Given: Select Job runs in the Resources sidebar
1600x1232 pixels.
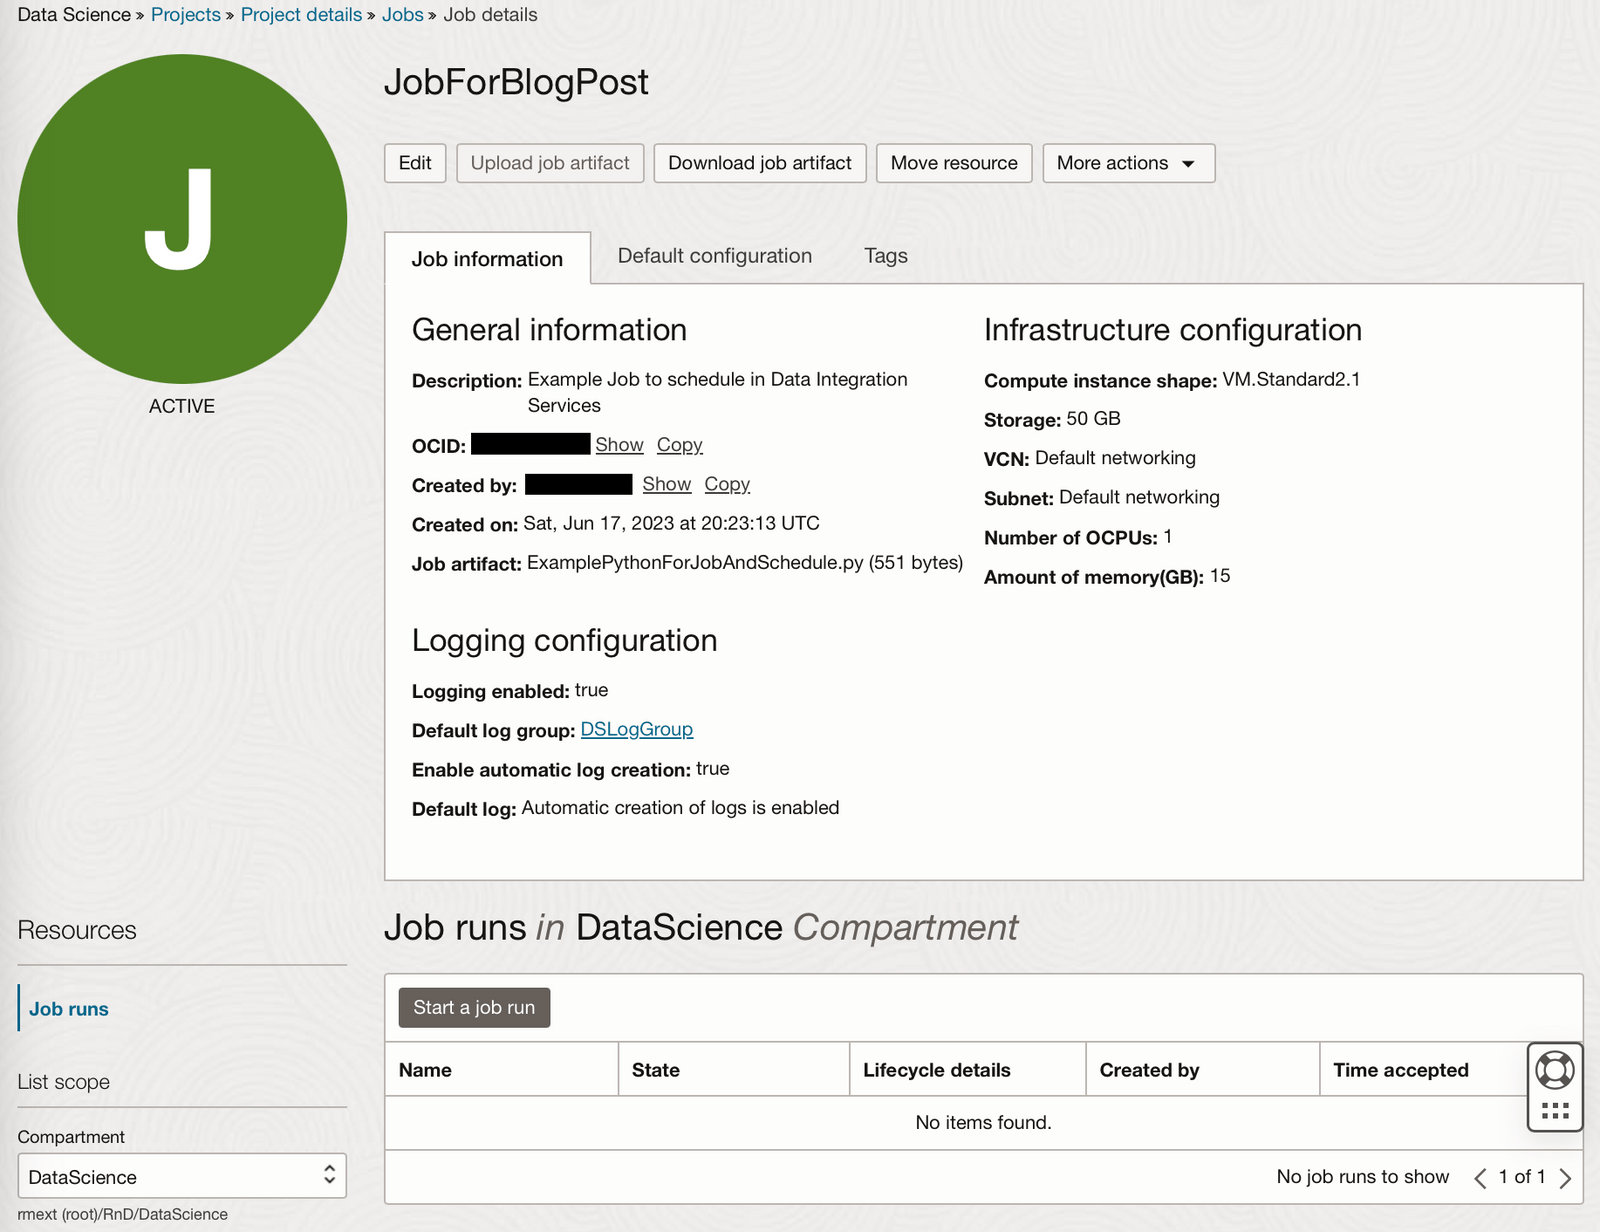Looking at the screenshot, I should click(x=68, y=1008).
